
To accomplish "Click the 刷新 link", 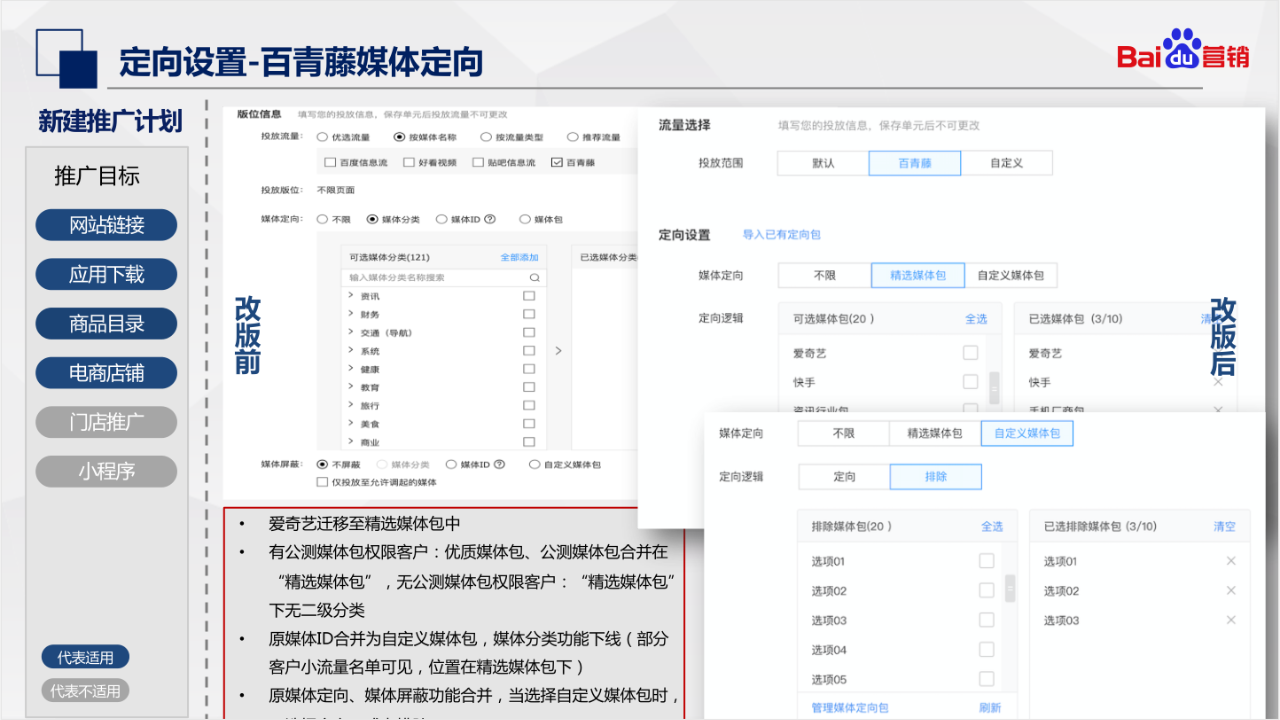I will pos(990,708).
